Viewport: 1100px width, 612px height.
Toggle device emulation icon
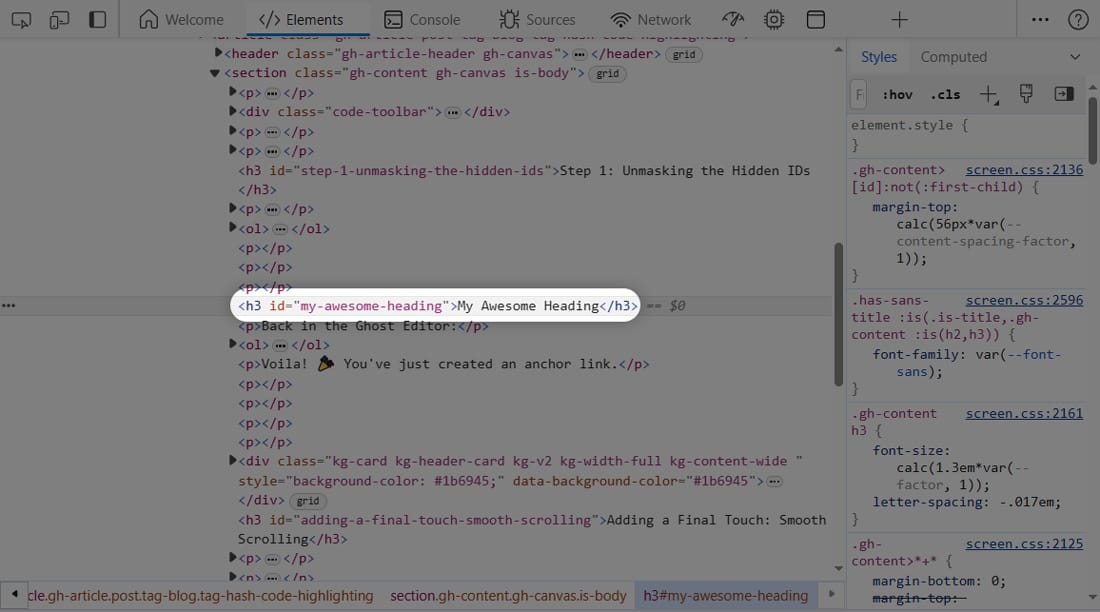point(59,20)
